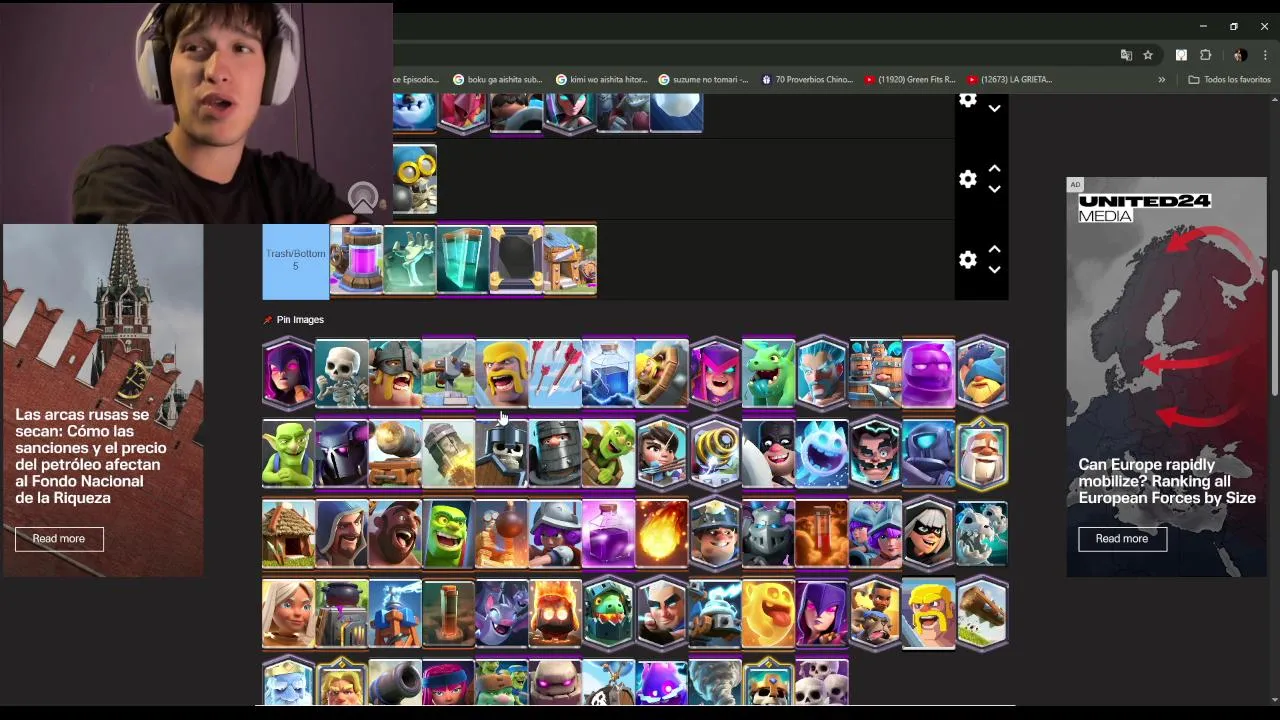
Task: Pick the Cannon card in bottom row
Action: tap(395, 683)
